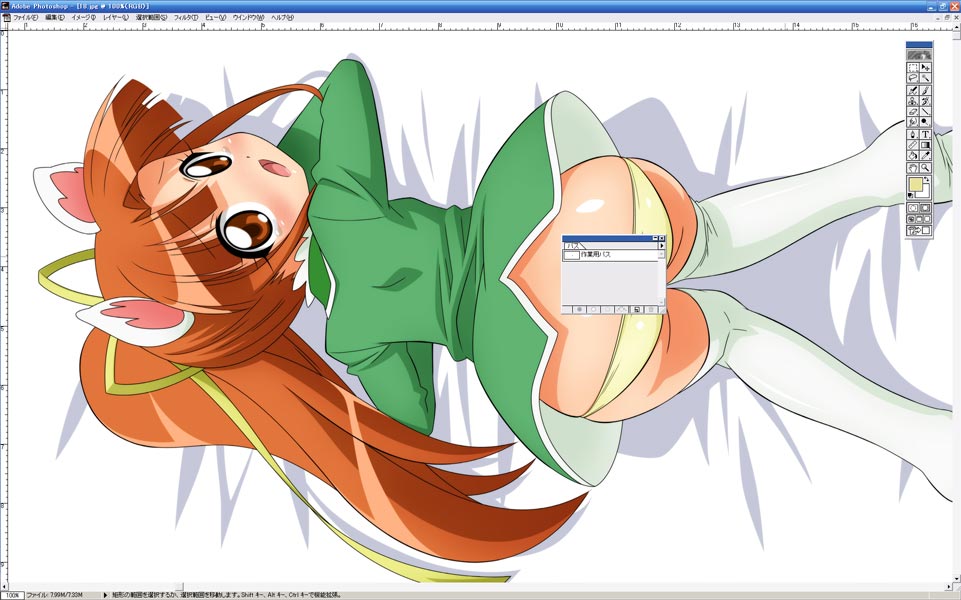
Task: Open the yellow foreground color picker
Action: [916, 183]
